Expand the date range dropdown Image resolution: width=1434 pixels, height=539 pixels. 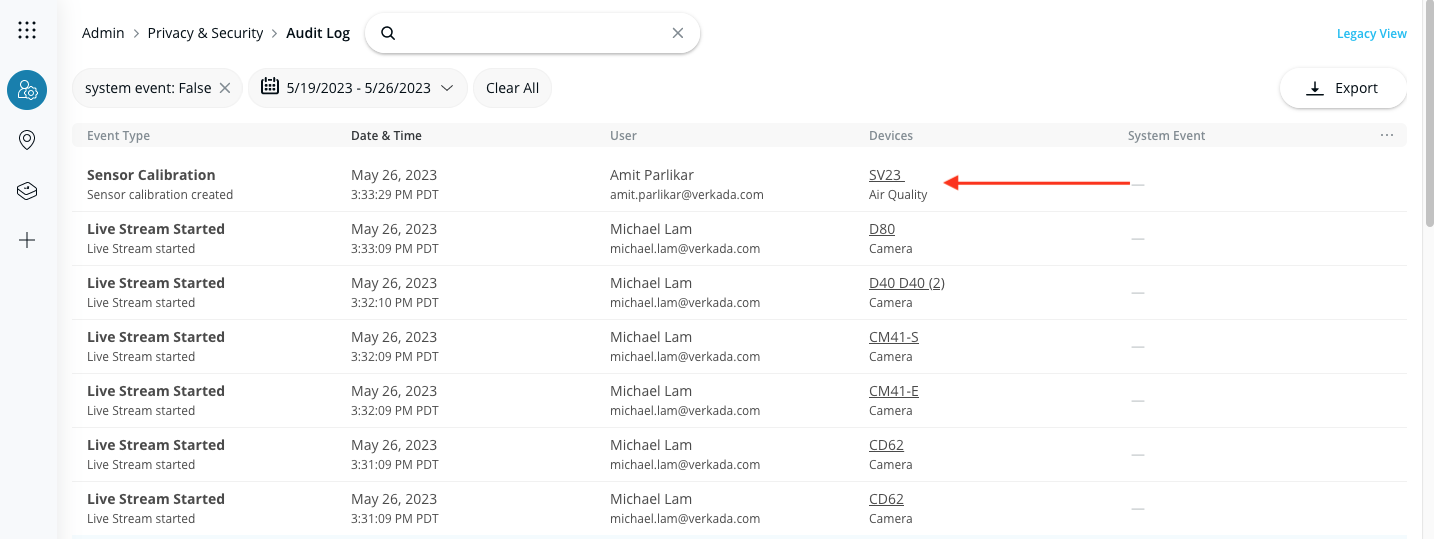click(447, 88)
